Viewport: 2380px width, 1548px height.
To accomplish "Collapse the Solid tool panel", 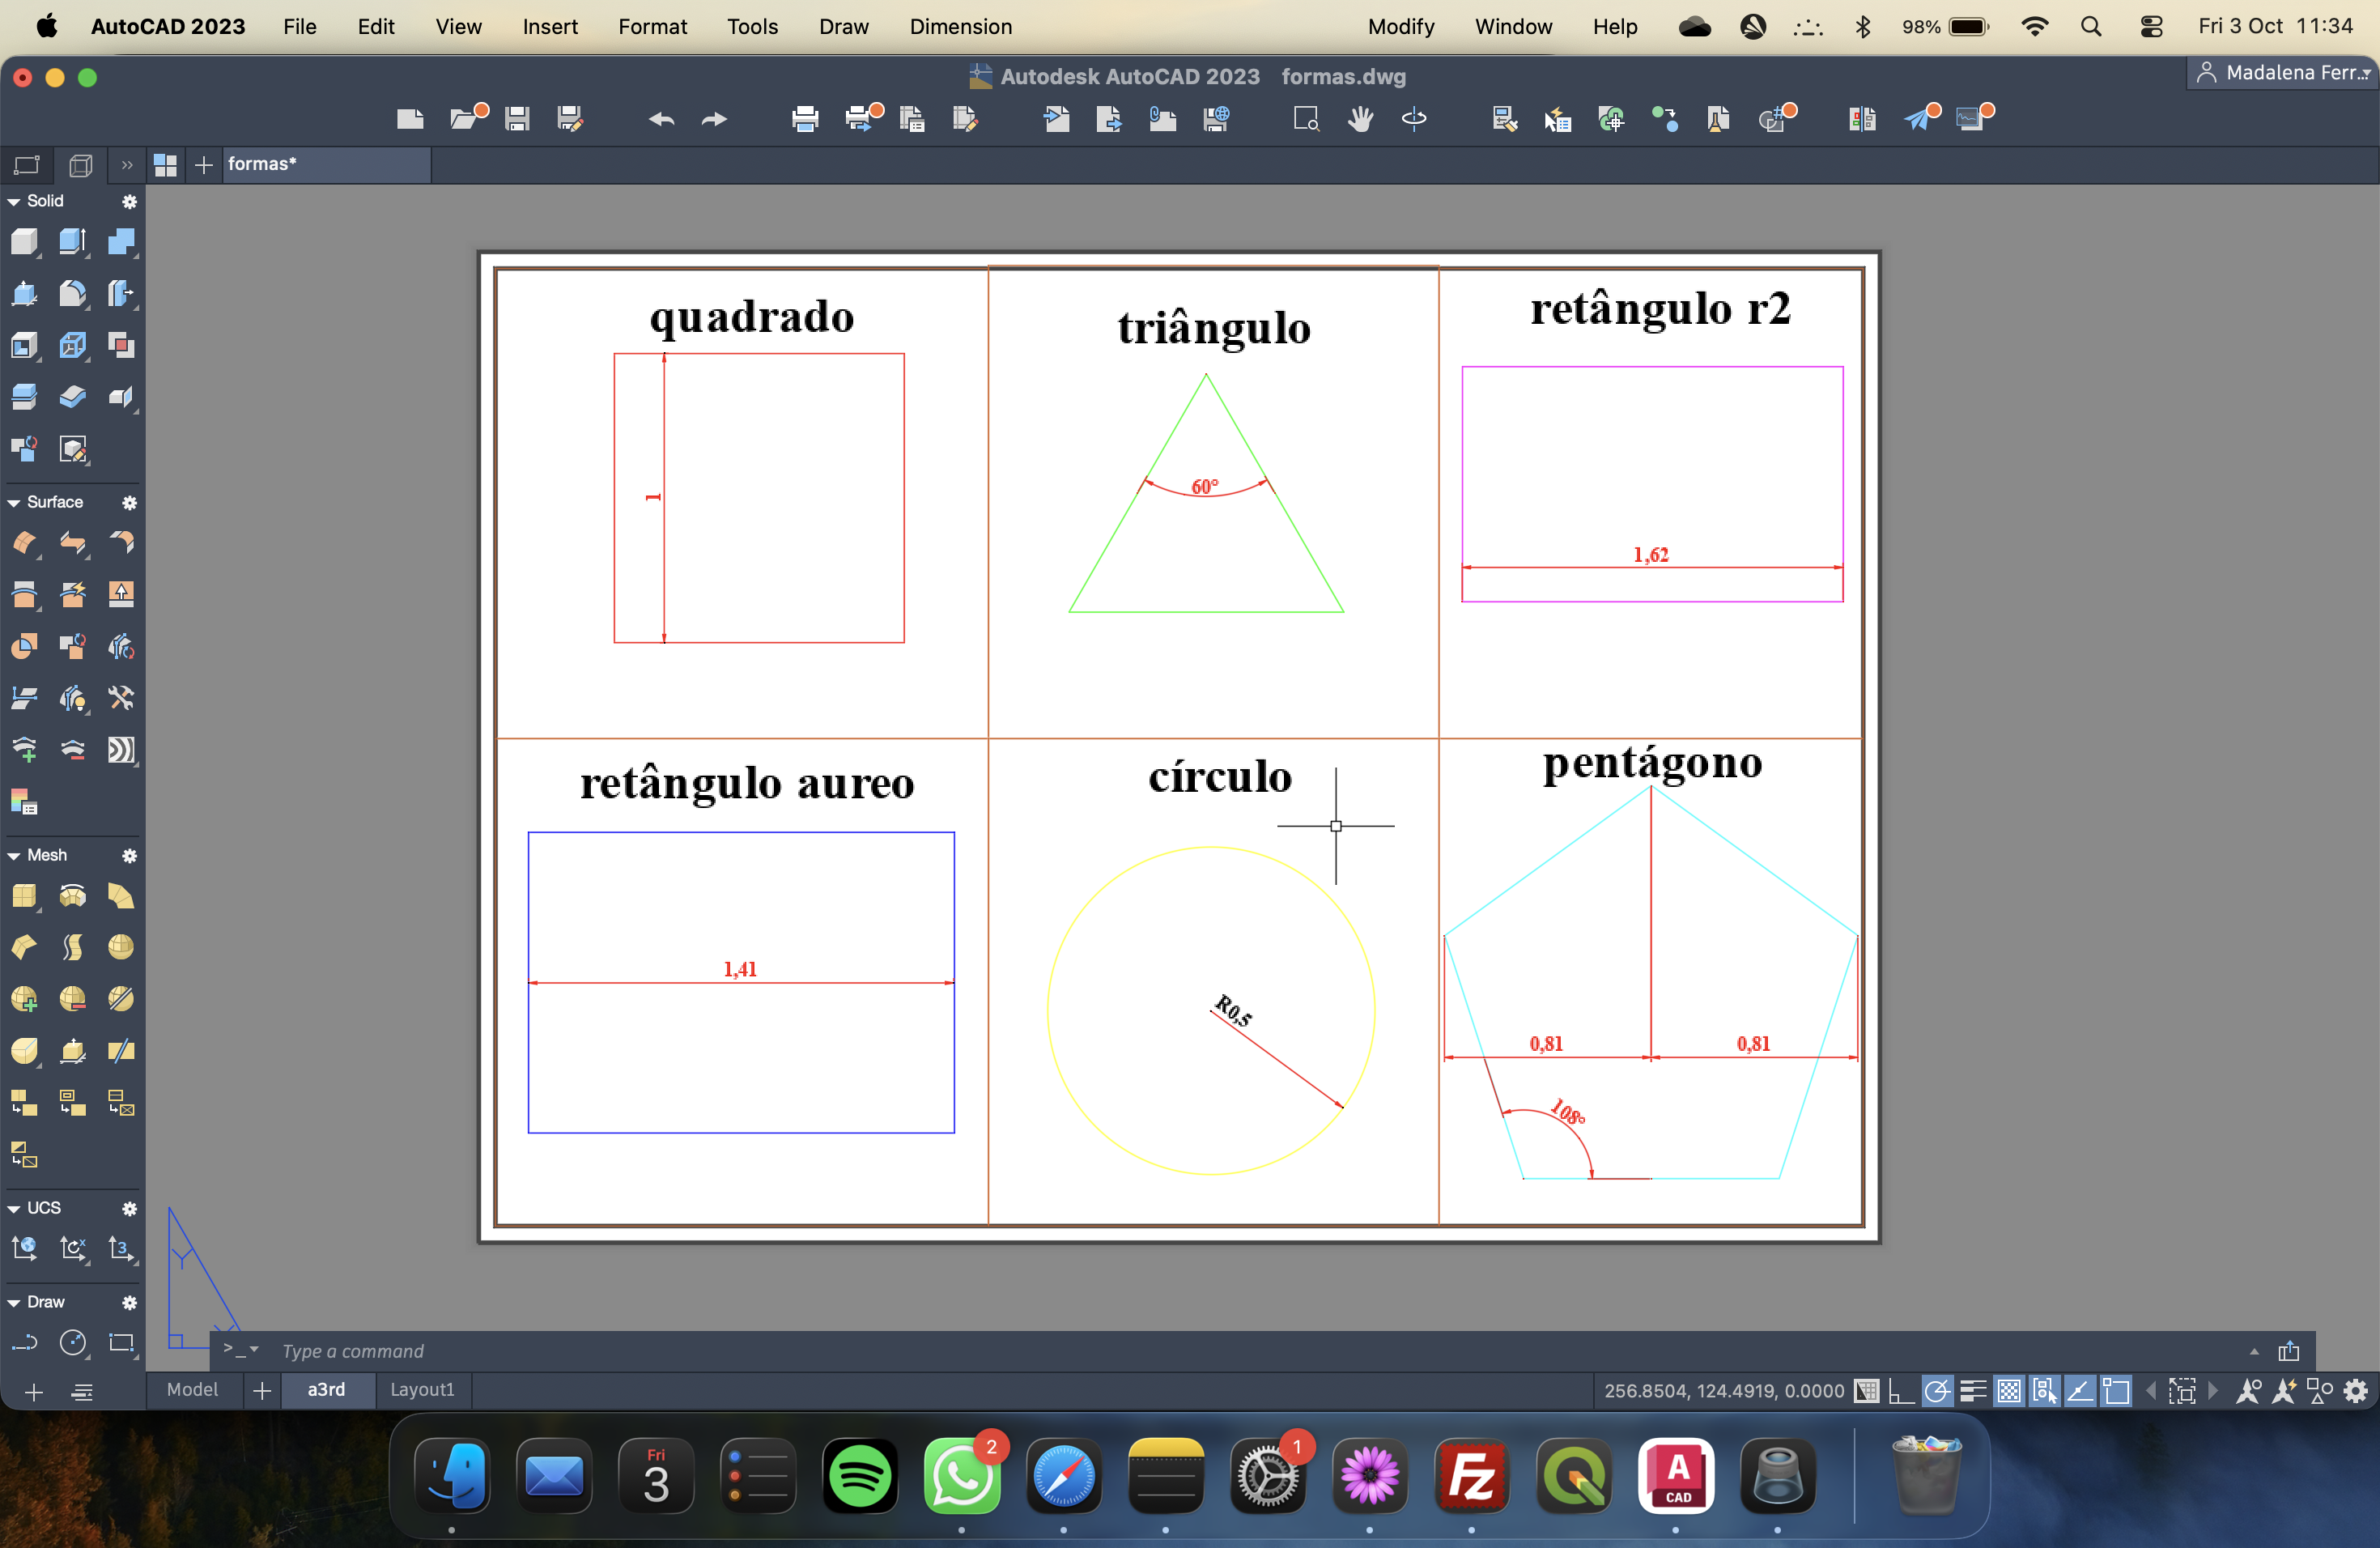I will point(14,201).
